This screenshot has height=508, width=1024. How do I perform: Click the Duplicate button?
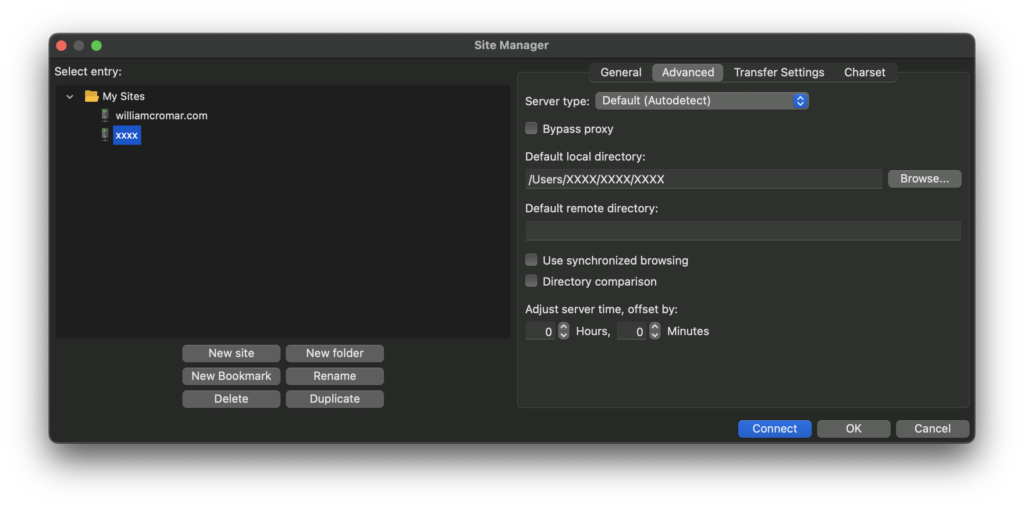pyautogui.click(x=334, y=399)
